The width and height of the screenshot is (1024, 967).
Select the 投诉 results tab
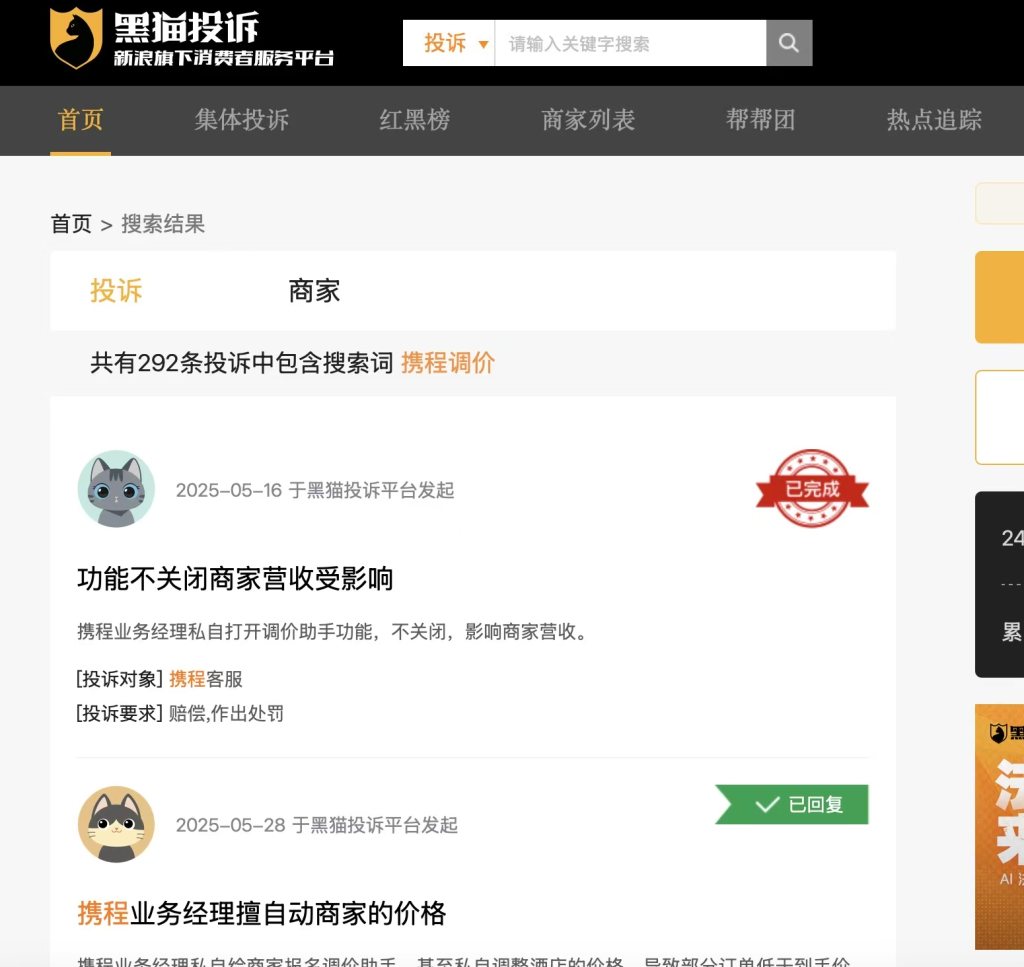pyautogui.click(x=116, y=291)
